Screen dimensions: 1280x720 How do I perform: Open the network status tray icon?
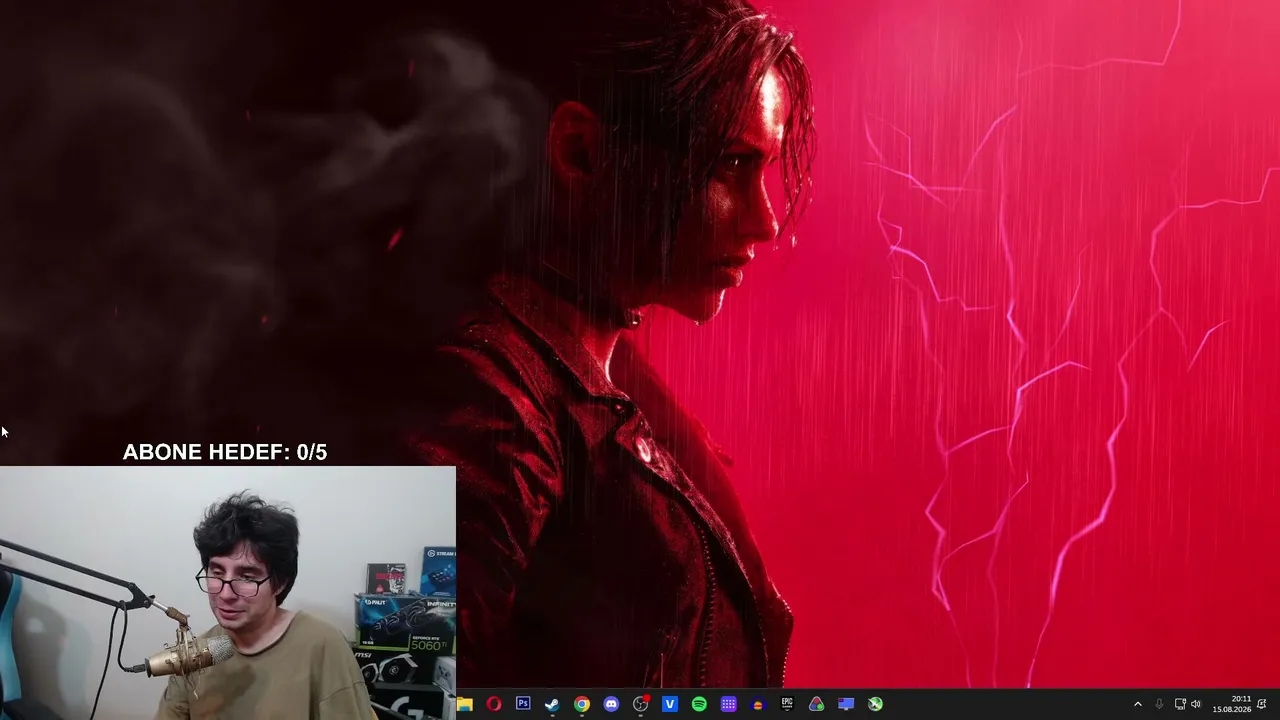pos(1180,704)
